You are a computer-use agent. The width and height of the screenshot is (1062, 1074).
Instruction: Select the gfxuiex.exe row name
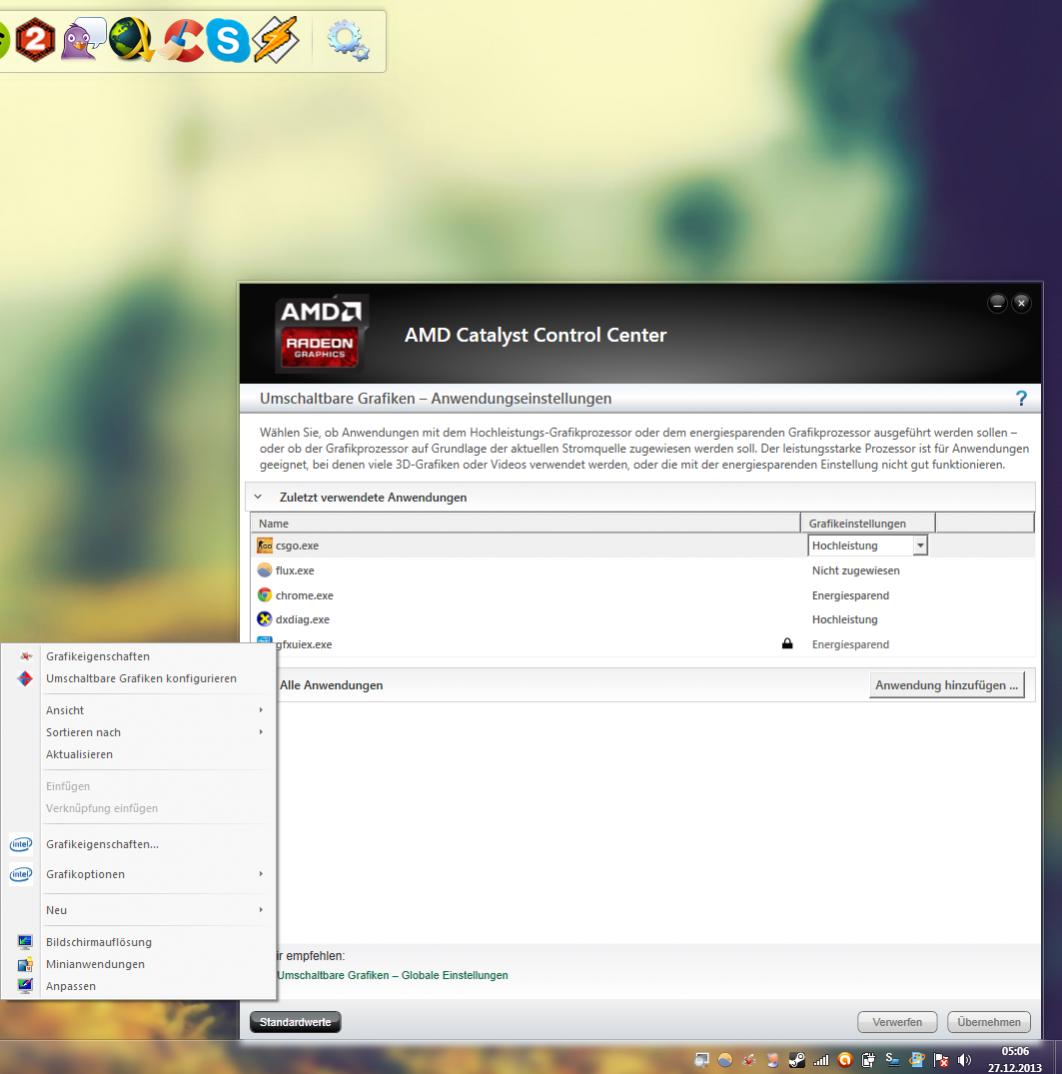[x=304, y=644]
